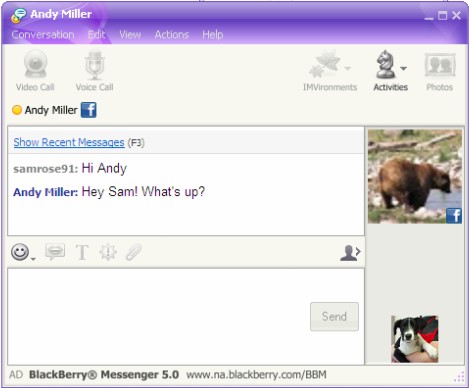Screen dimensions: 469x388
Task: Click the audibles speech bubble icon
Action: point(55,252)
